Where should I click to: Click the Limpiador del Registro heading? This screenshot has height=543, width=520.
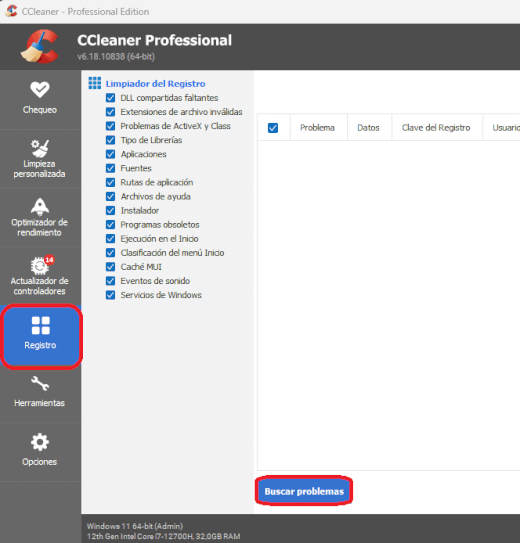(x=155, y=84)
